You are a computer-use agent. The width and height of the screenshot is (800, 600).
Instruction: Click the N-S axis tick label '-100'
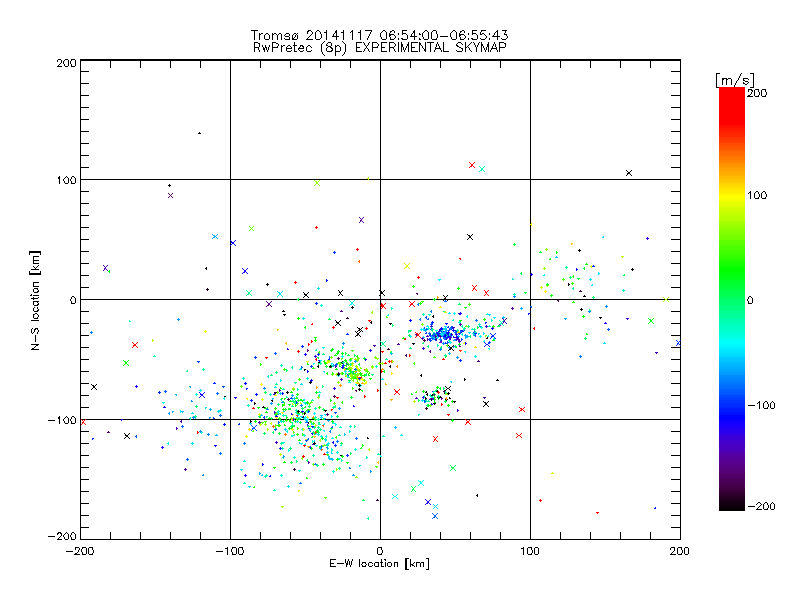coord(62,420)
